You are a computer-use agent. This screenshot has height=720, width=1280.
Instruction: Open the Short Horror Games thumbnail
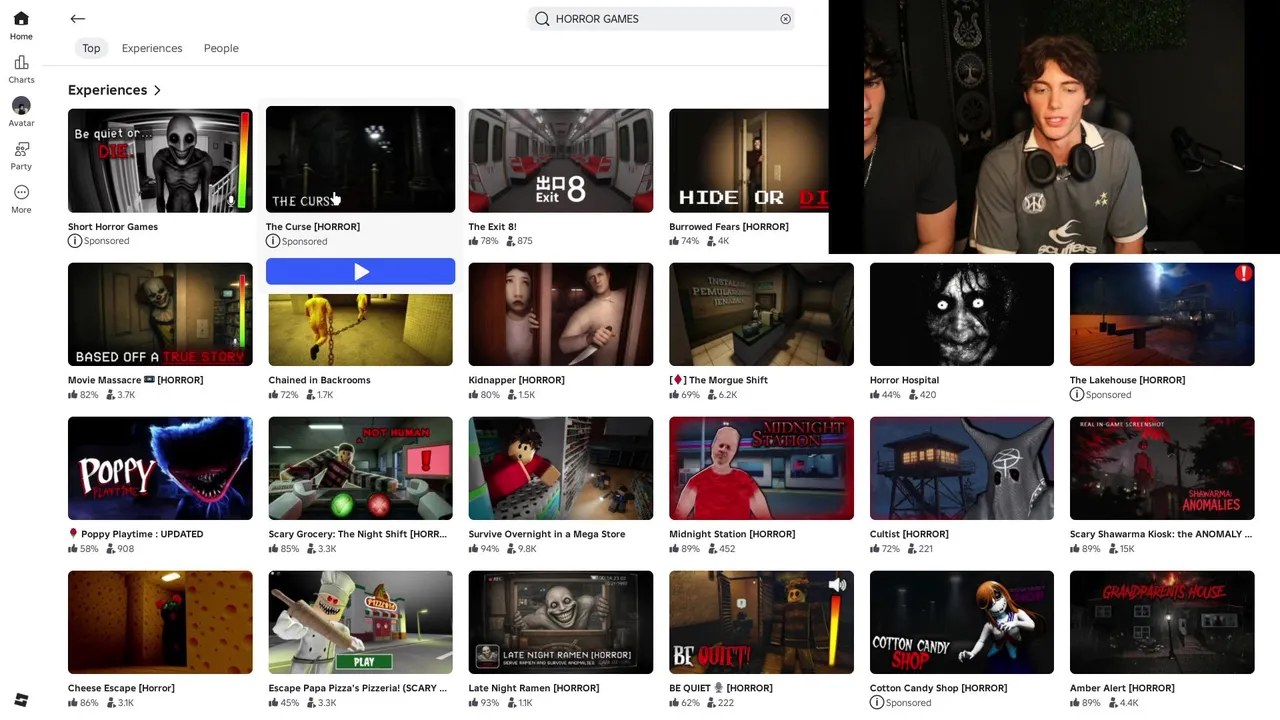coord(160,160)
